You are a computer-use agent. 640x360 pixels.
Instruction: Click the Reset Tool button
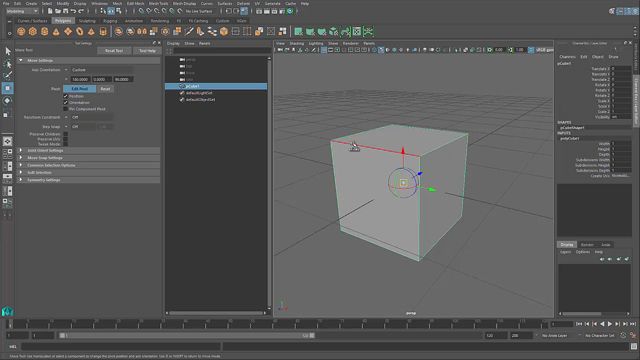(x=114, y=51)
